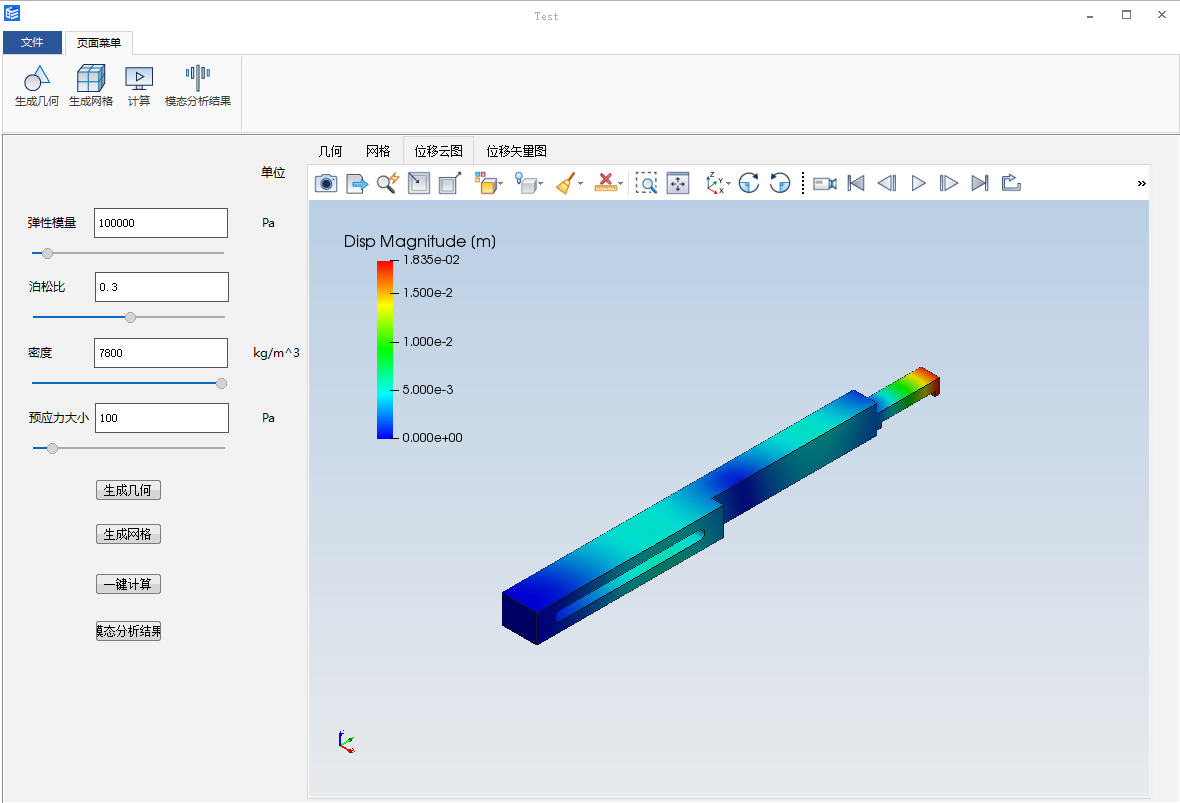Click the application logo icon in title bar

tap(12, 13)
